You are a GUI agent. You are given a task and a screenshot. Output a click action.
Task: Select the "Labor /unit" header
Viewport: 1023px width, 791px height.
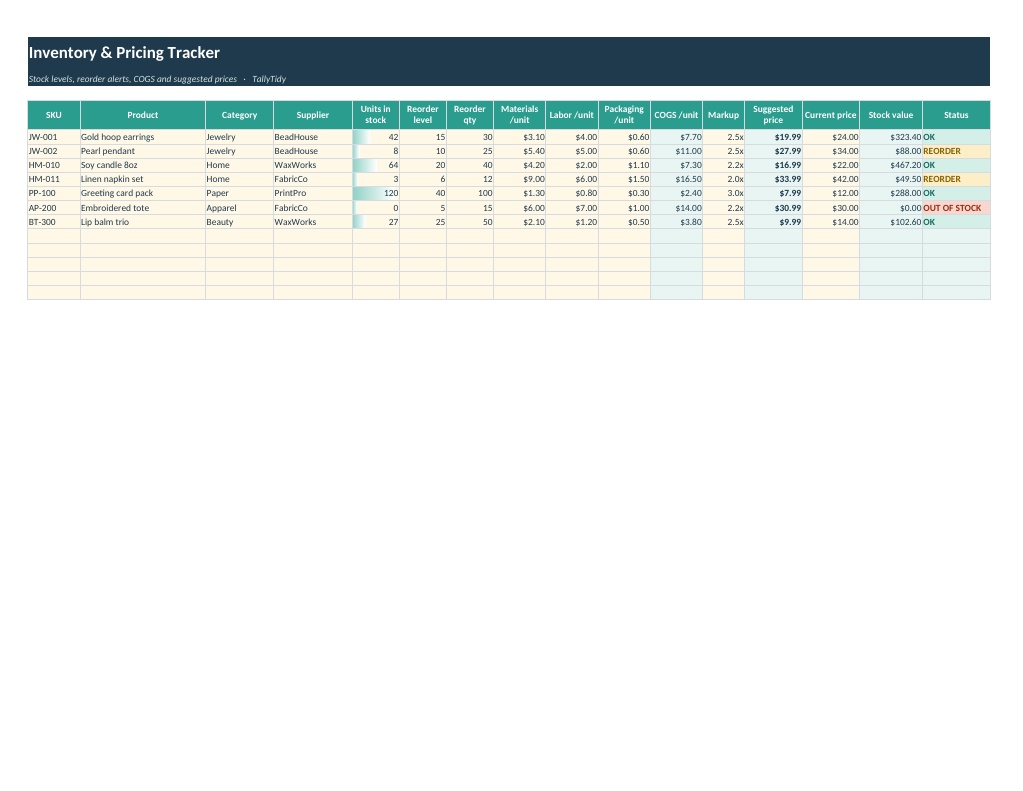click(x=572, y=115)
